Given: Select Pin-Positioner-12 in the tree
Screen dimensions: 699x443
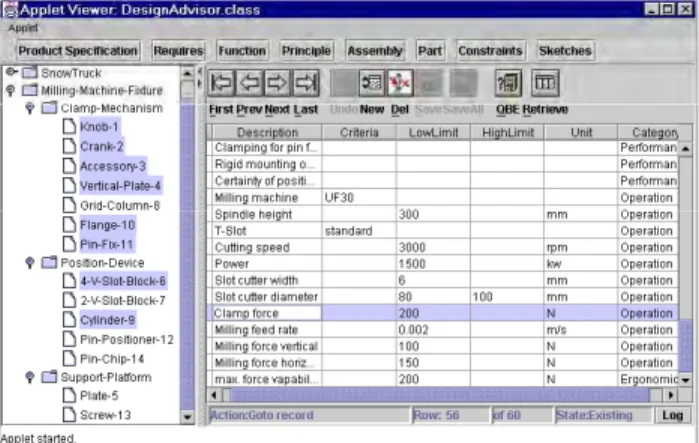Looking at the screenshot, I should coord(127,340).
